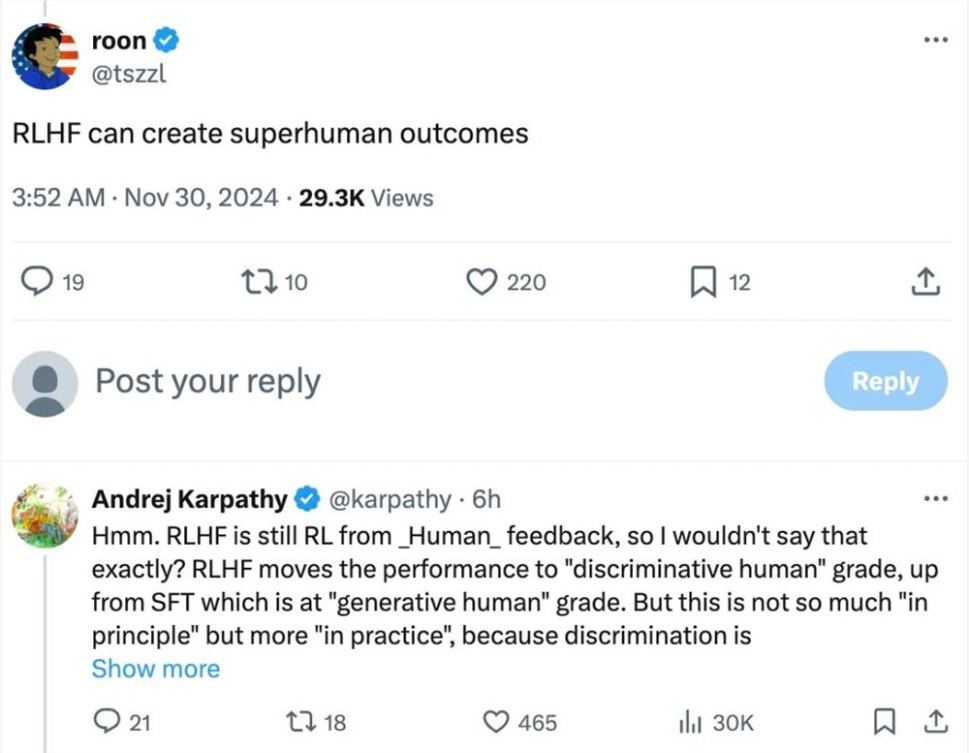The width and height of the screenshot is (969, 753).
Task: Open more options on Karpathy's reply
Action: tap(935, 498)
